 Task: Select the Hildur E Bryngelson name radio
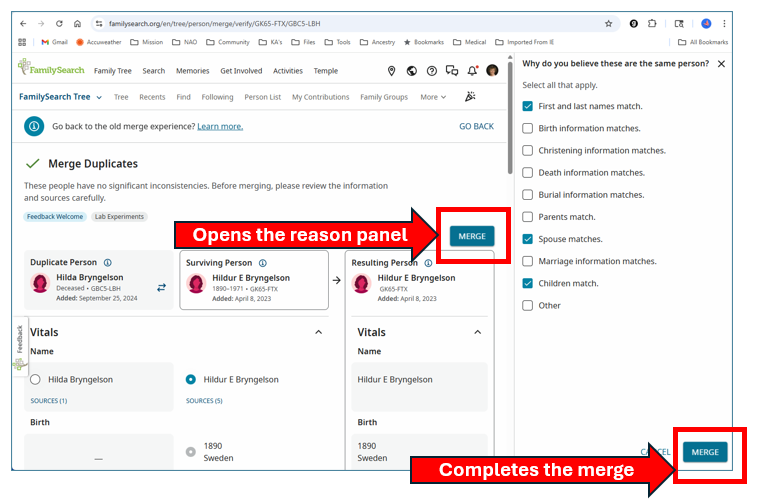191,380
